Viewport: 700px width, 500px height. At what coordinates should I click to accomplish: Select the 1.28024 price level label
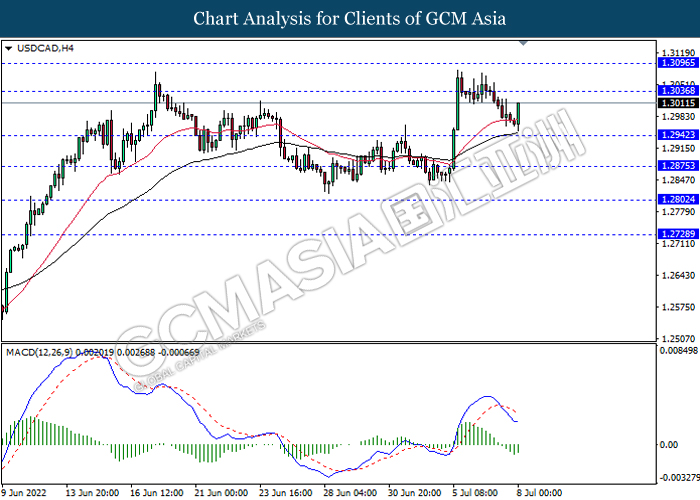click(x=679, y=200)
